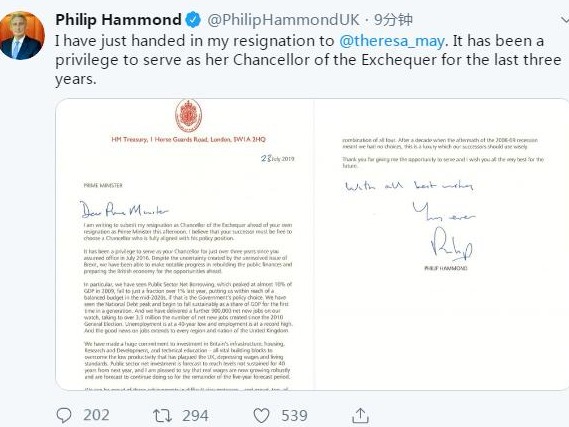Image resolution: width=569 pixels, height=427 pixels.
Task: Click the handwritten Philip signature
Action: coord(452,244)
